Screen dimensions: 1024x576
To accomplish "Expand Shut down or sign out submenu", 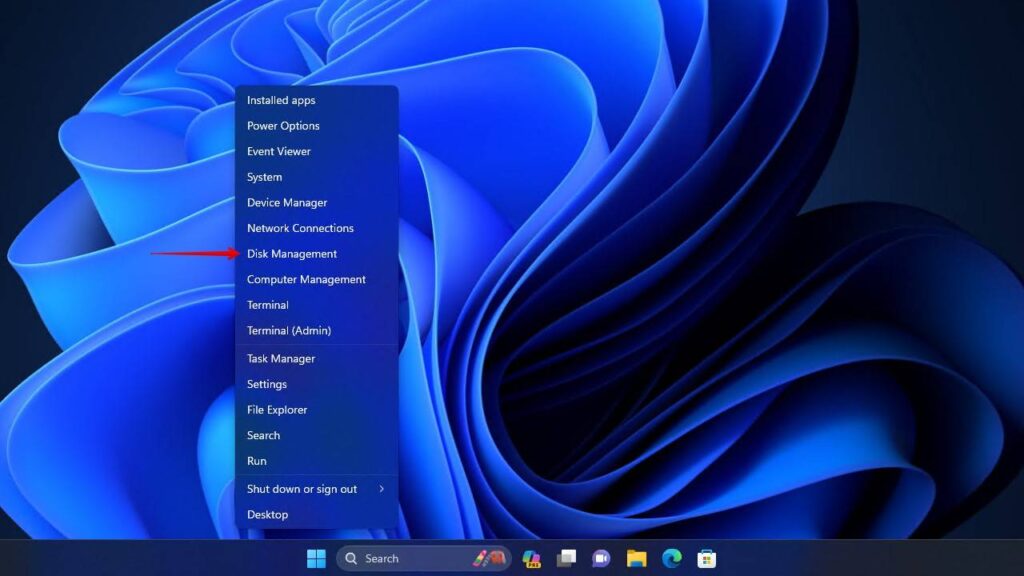I will click(x=317, y=488).
